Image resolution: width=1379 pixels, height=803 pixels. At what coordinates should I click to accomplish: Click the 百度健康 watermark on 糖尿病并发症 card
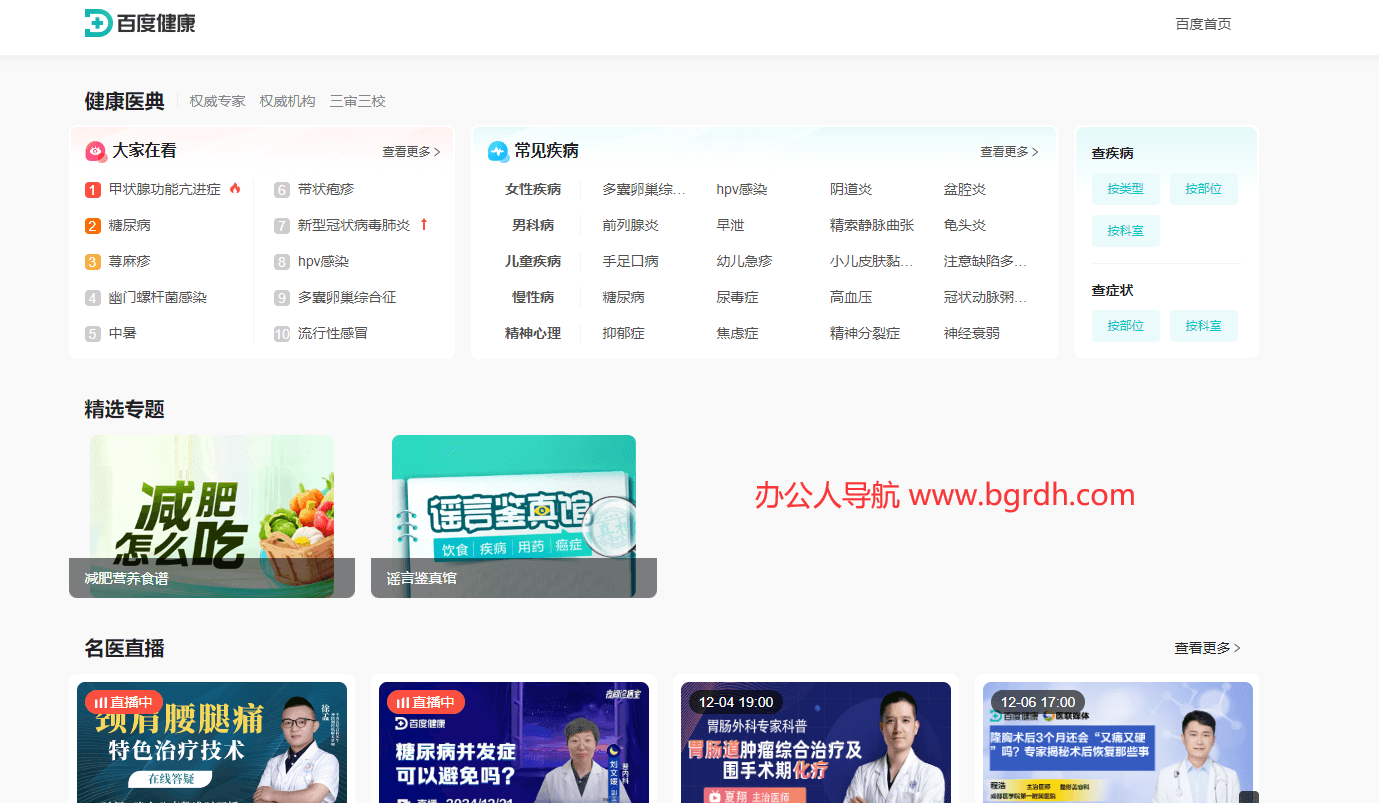click(420, 723)
